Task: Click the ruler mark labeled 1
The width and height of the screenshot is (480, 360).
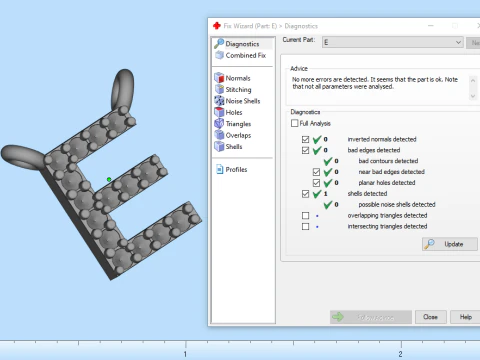Action: click(185, 354)
